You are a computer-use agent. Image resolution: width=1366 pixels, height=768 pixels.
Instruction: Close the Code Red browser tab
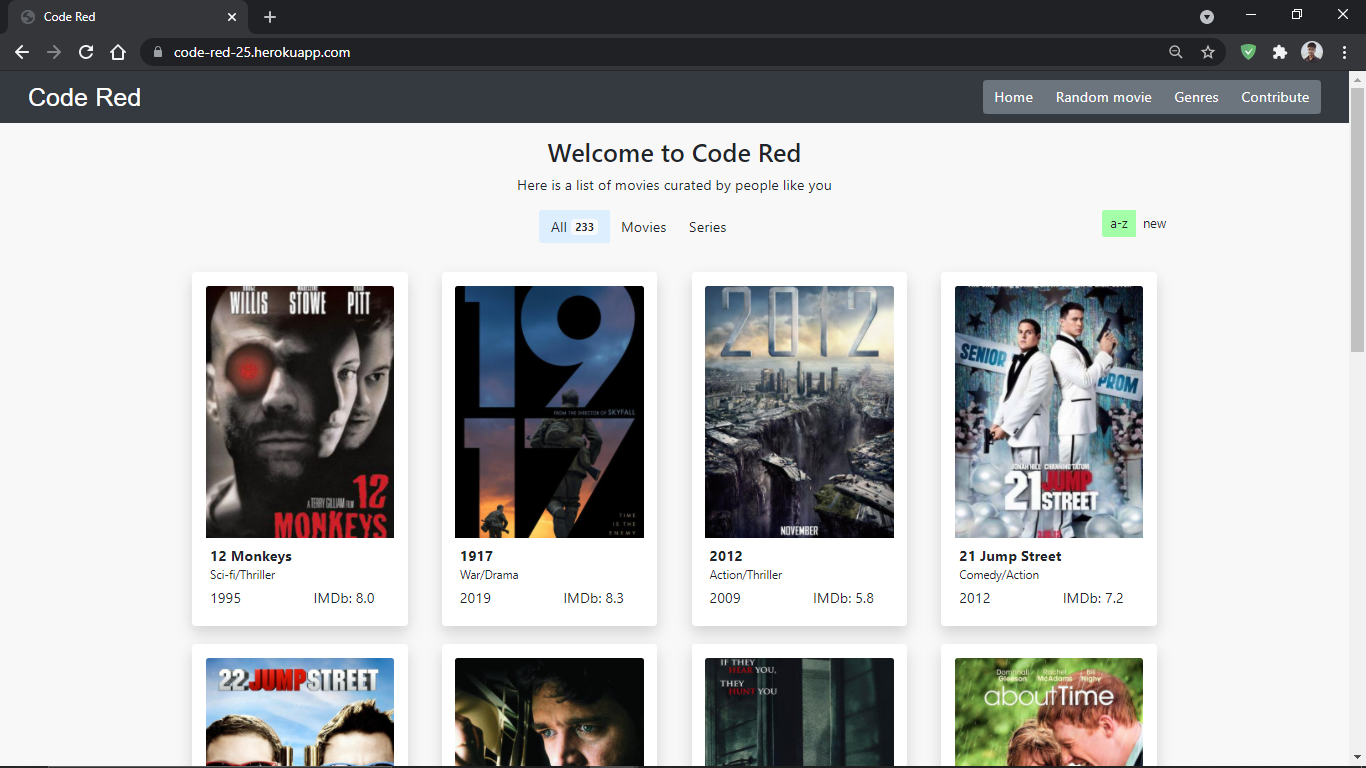click(x=232, y=17)
